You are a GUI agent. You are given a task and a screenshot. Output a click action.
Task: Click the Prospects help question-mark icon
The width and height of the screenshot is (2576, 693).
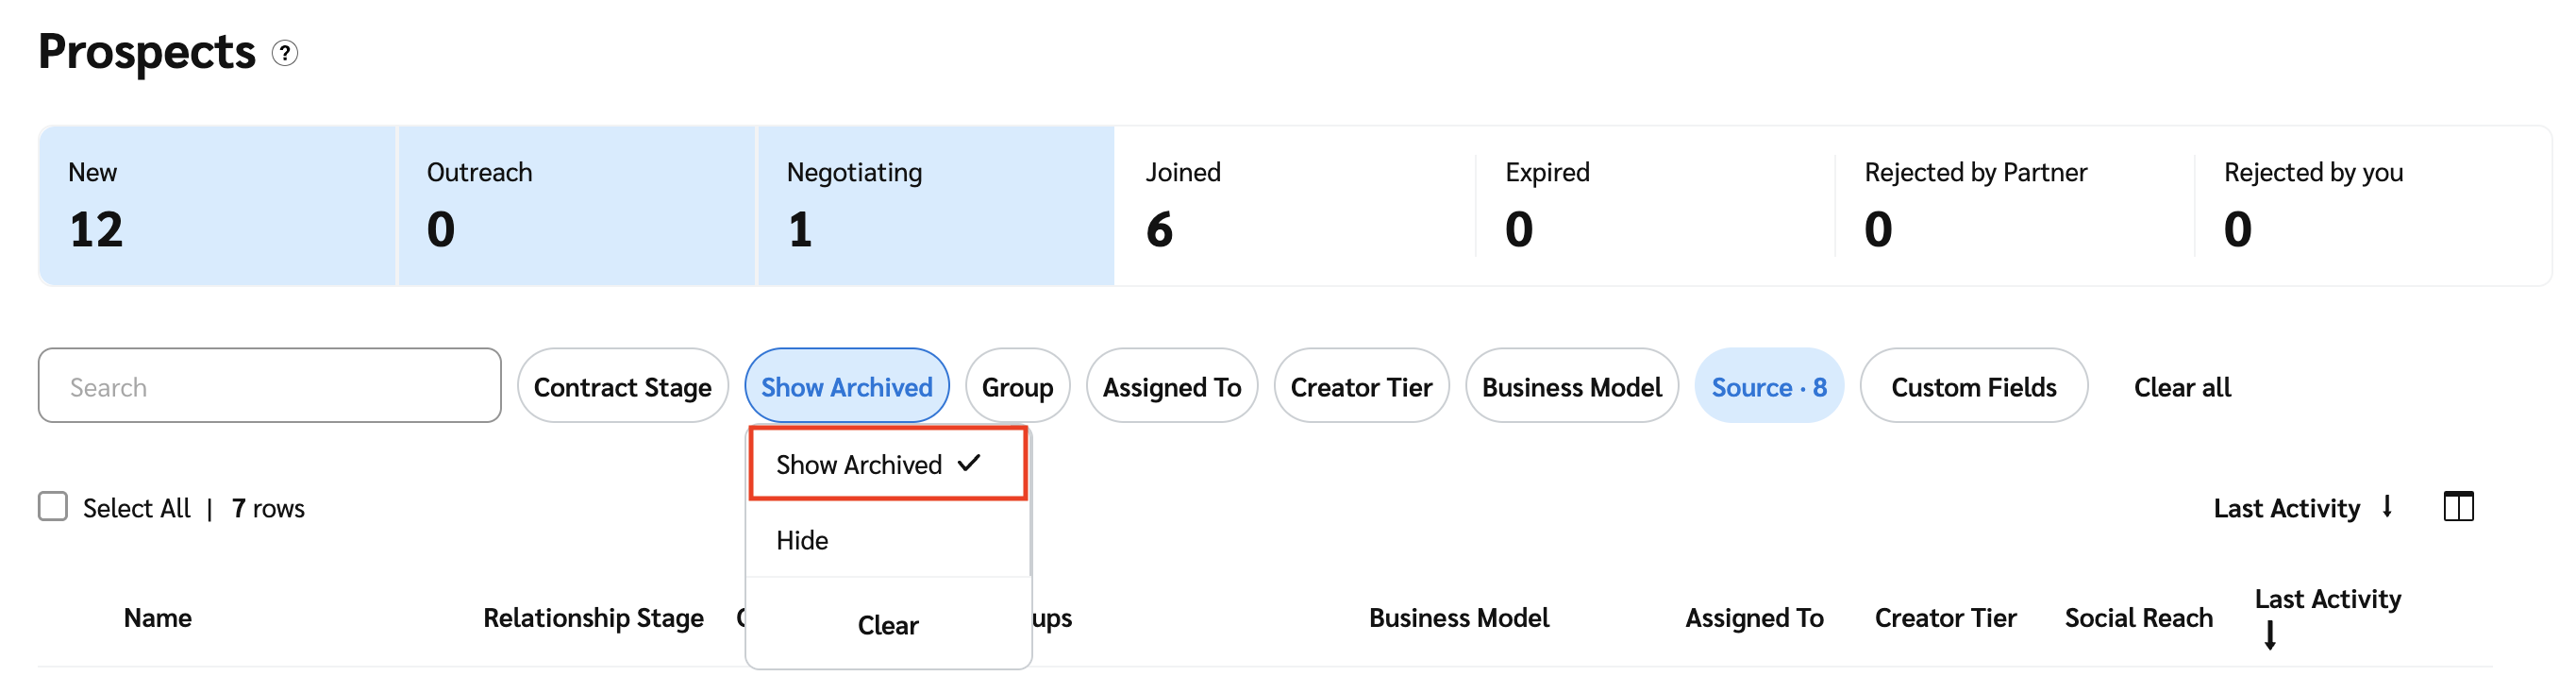pos(285,53)
